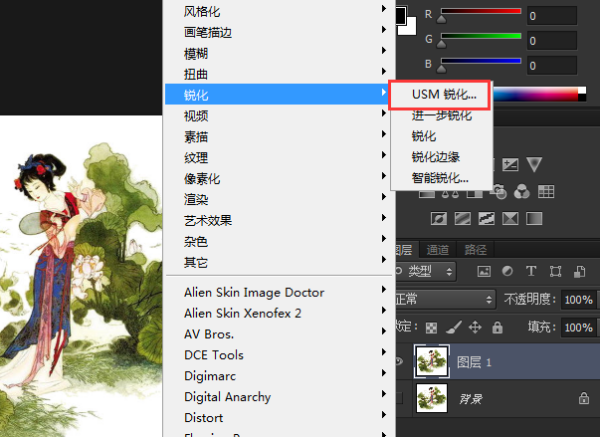Lock layer position (move icon)

[x=475, y=327]
